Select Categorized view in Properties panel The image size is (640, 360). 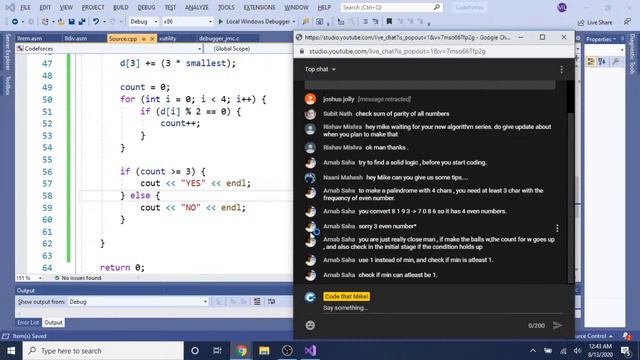[591, 62]
